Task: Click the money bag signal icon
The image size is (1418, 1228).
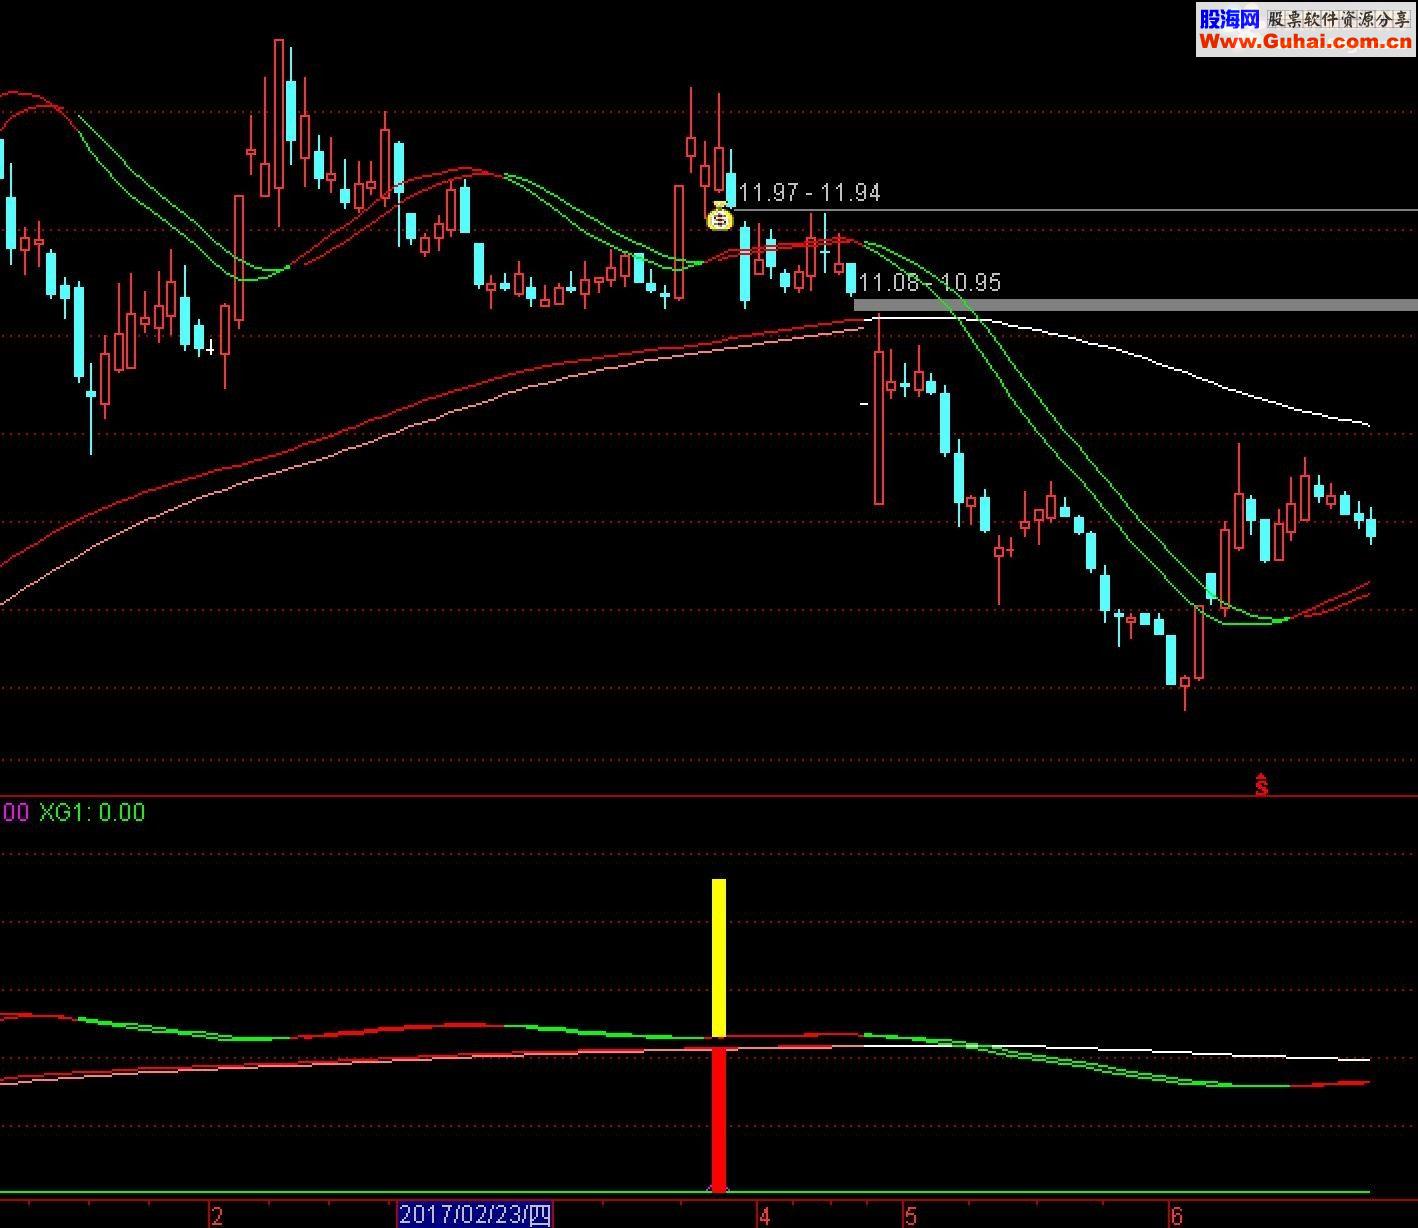Action: point(720,216)
